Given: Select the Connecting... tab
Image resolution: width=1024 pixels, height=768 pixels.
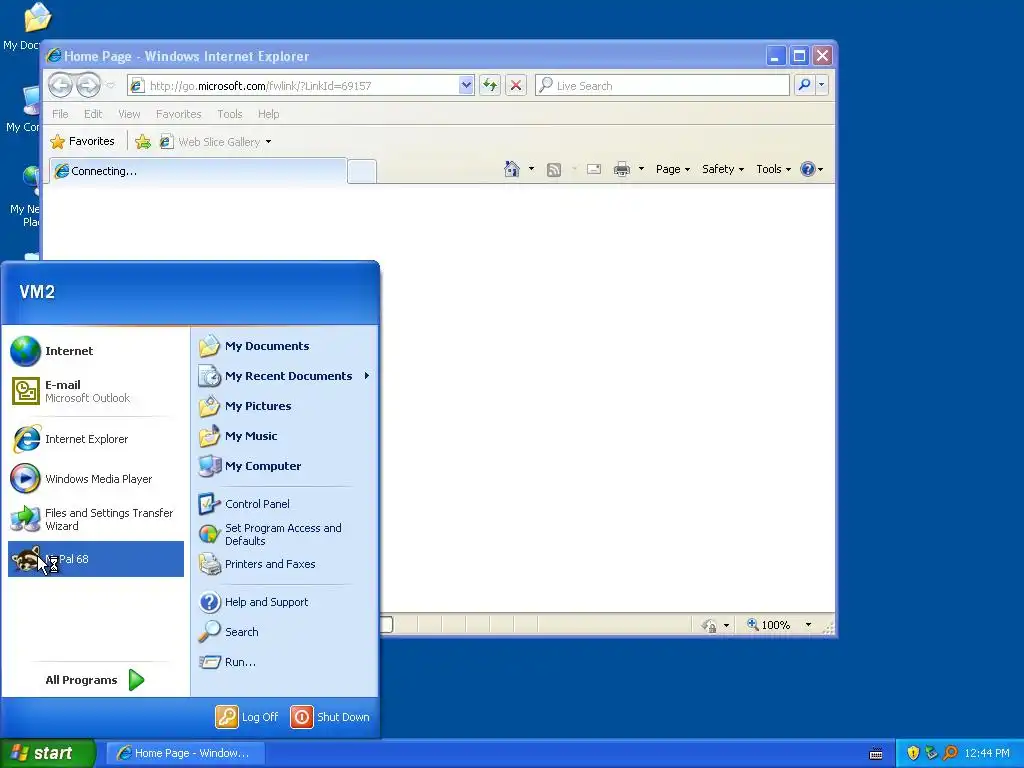Looking at the screenshot, I should click(x=198, y=171).
